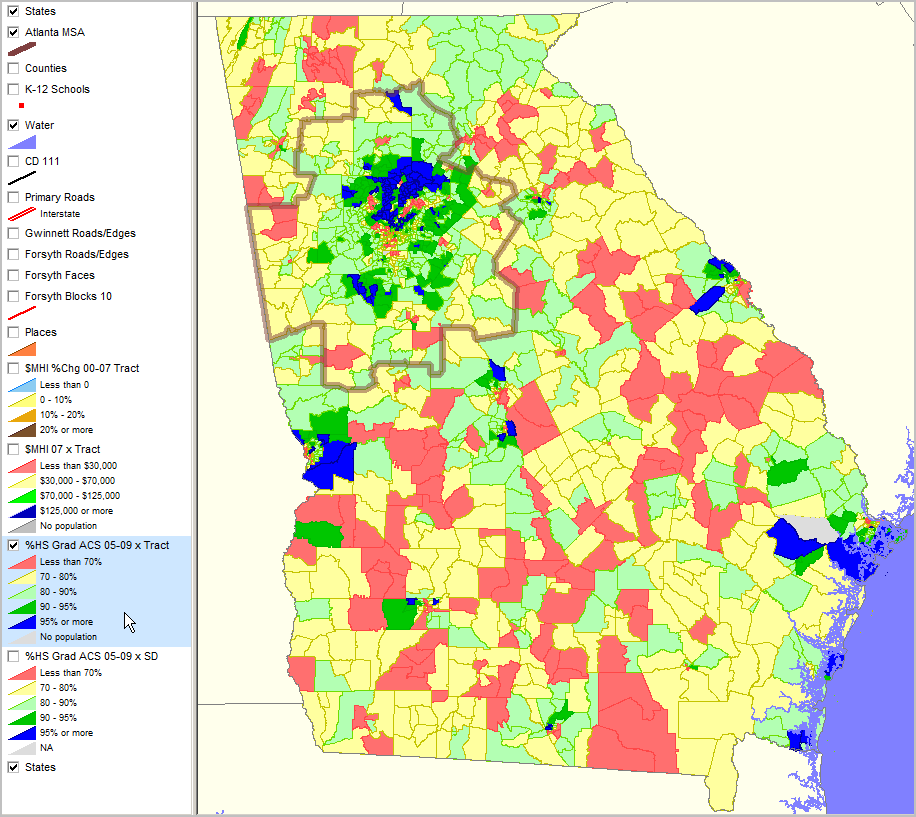Enable the Primary Roads layer checkbox
Viewport: 916px width, 817px height.
click(x=11, y=196)
